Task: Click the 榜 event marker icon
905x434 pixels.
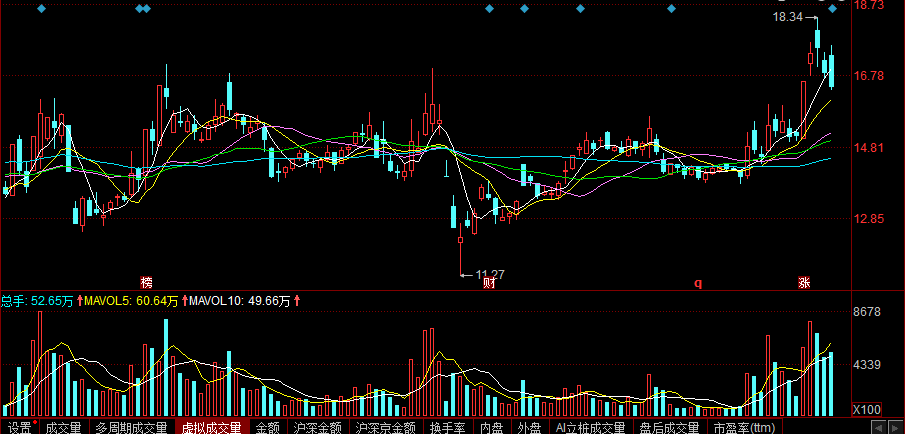Action: (147, 283)
